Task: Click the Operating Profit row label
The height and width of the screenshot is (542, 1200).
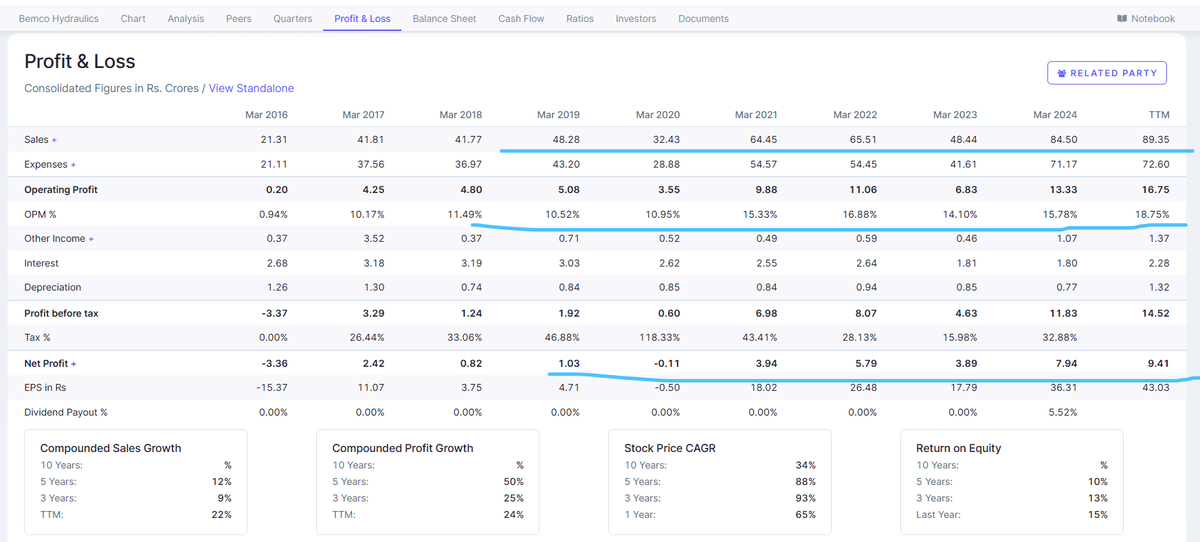Action: pyautogui.click(x=61, y=189)
